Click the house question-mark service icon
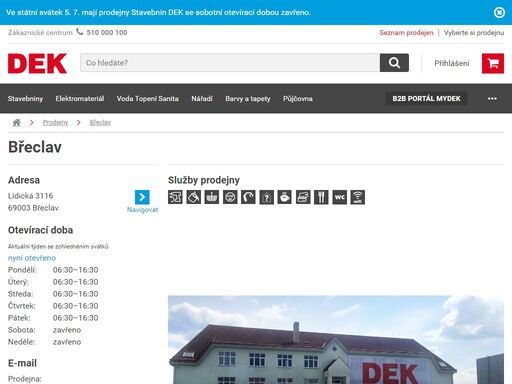The height and width of the screenshot is (384, 512). pos(267,197)
